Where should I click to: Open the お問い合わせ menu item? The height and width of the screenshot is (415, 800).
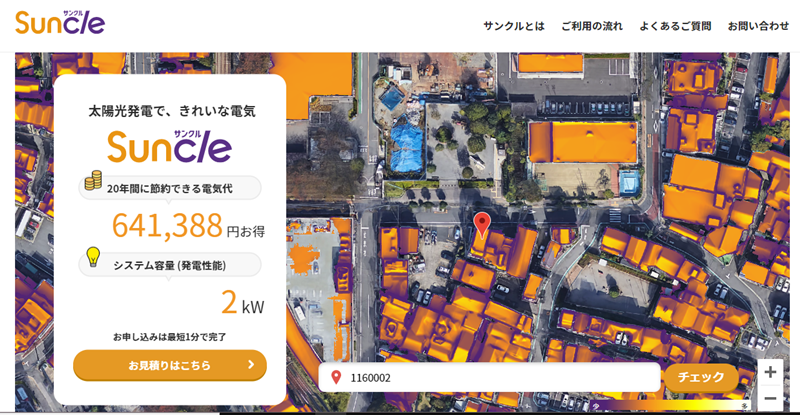(x=758, y=26)
